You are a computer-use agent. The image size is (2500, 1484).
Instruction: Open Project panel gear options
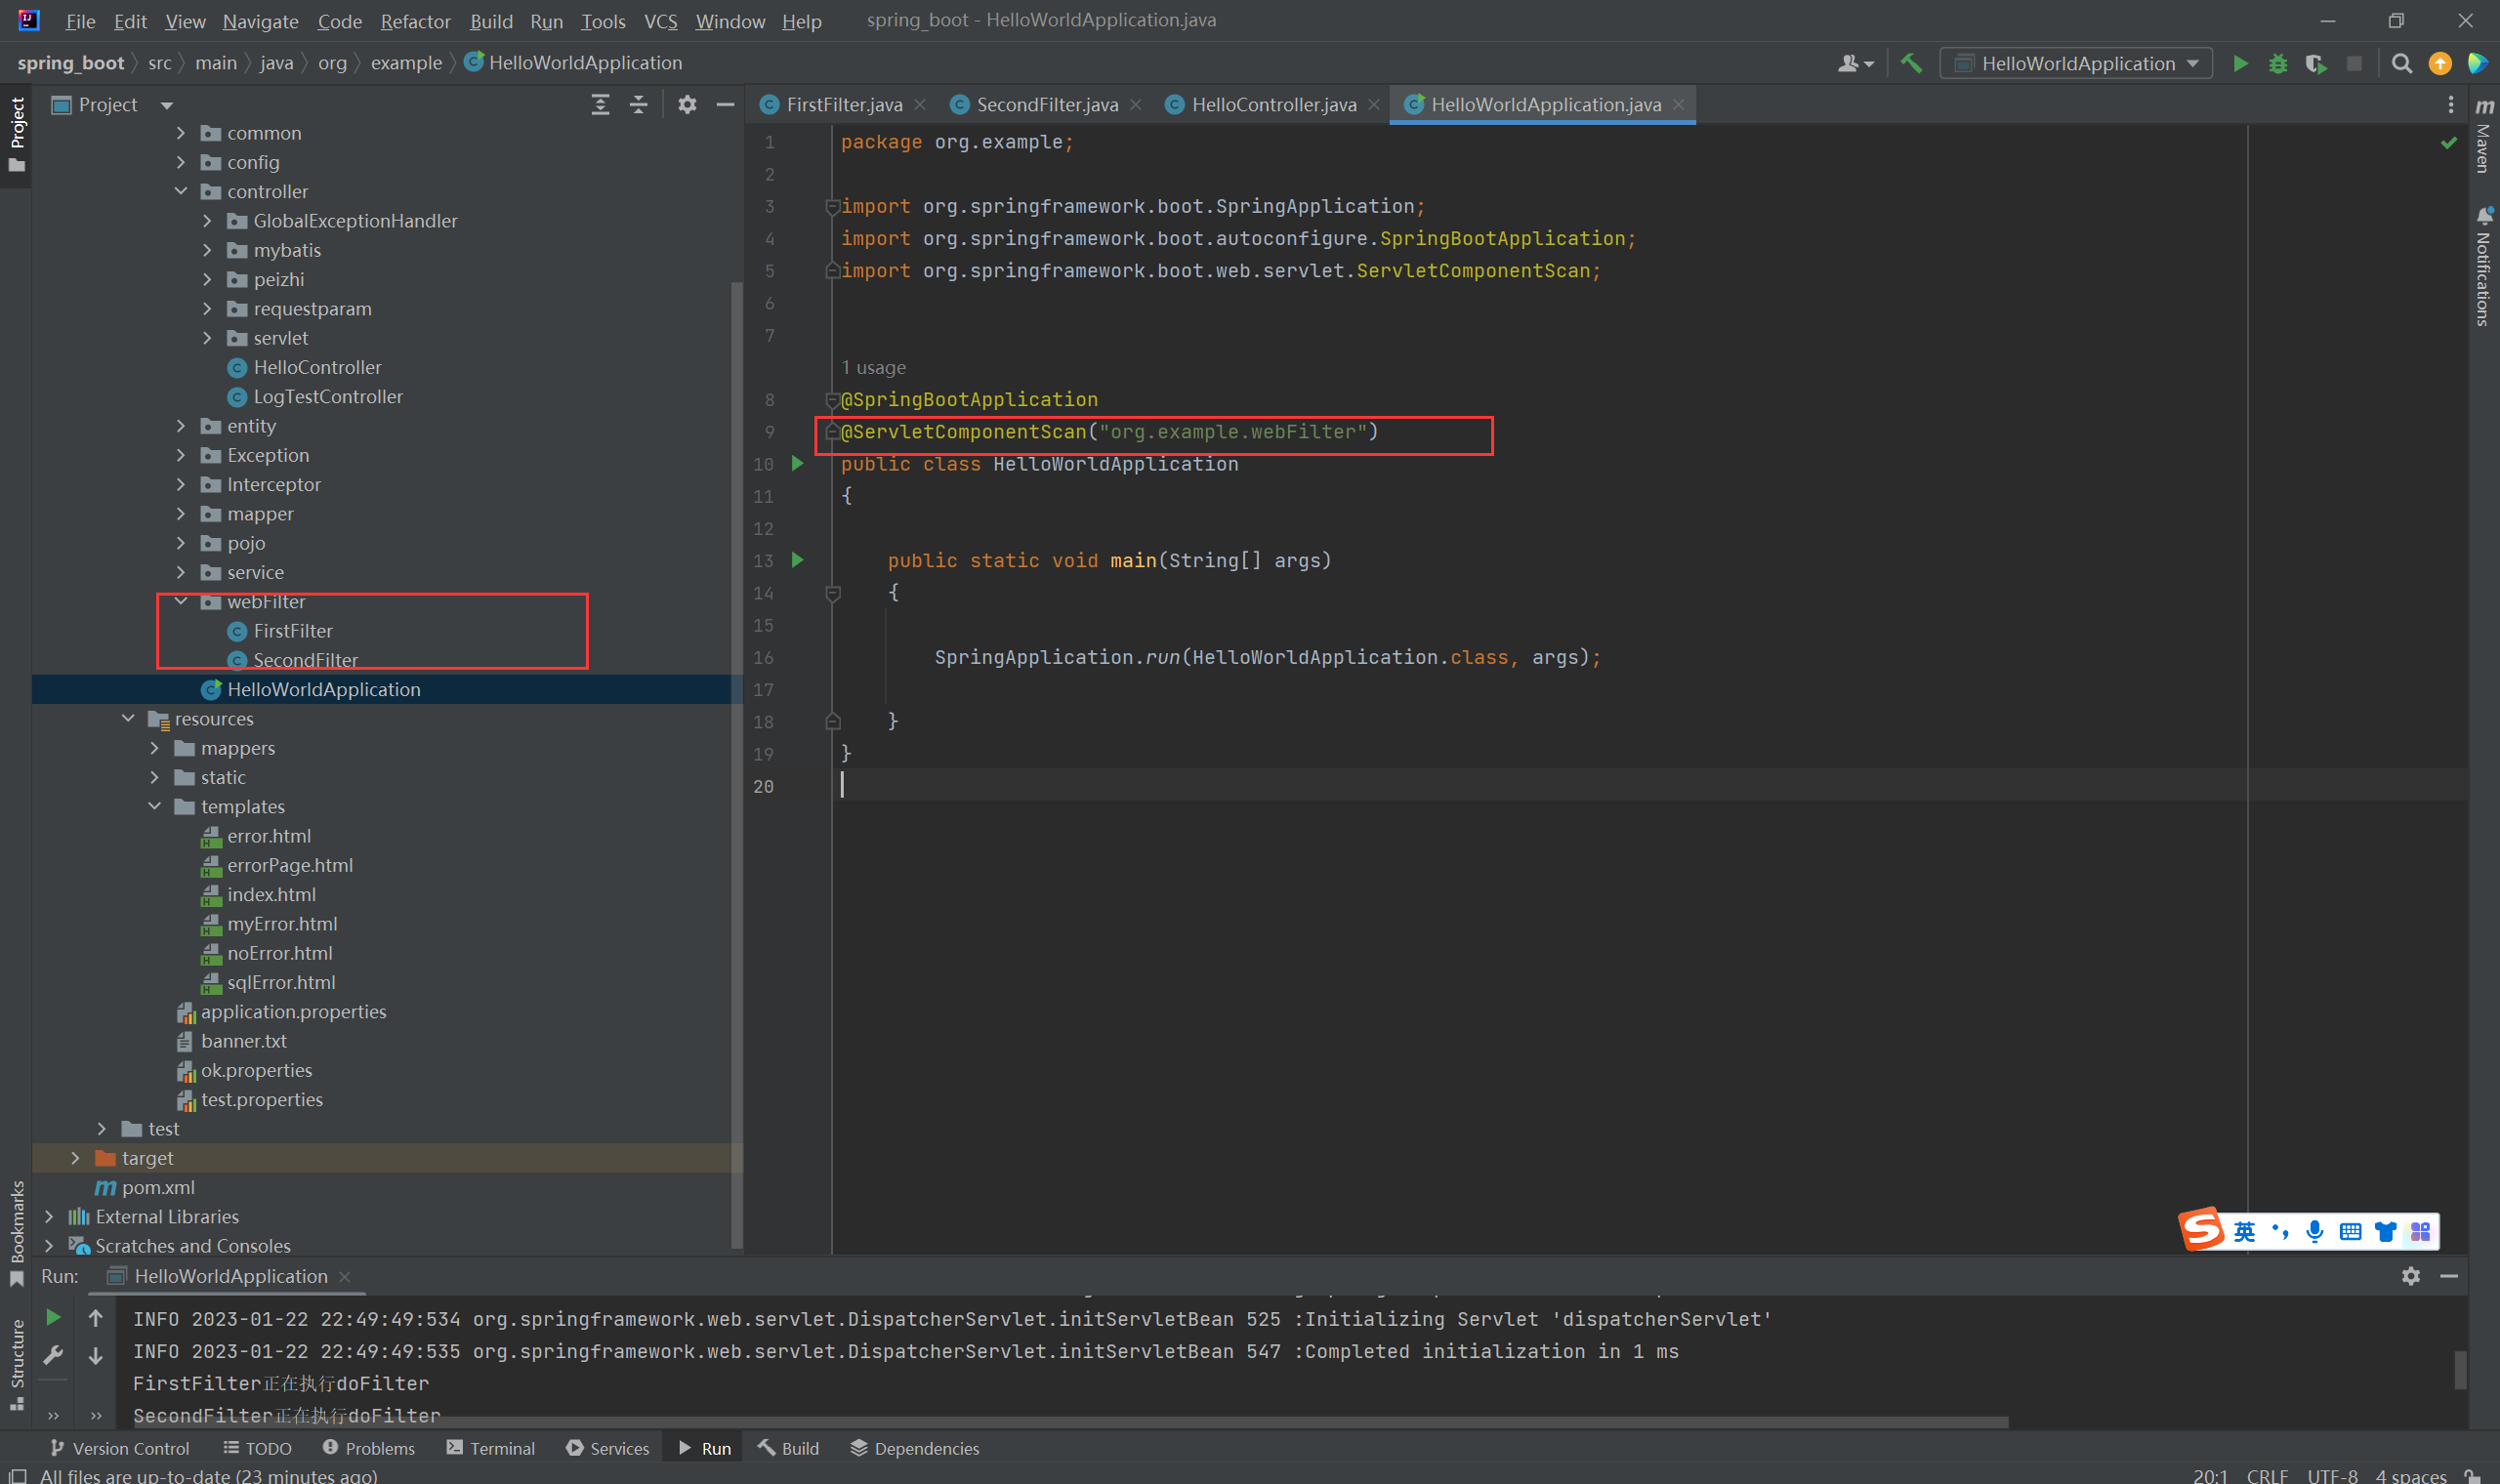(687, 105)
